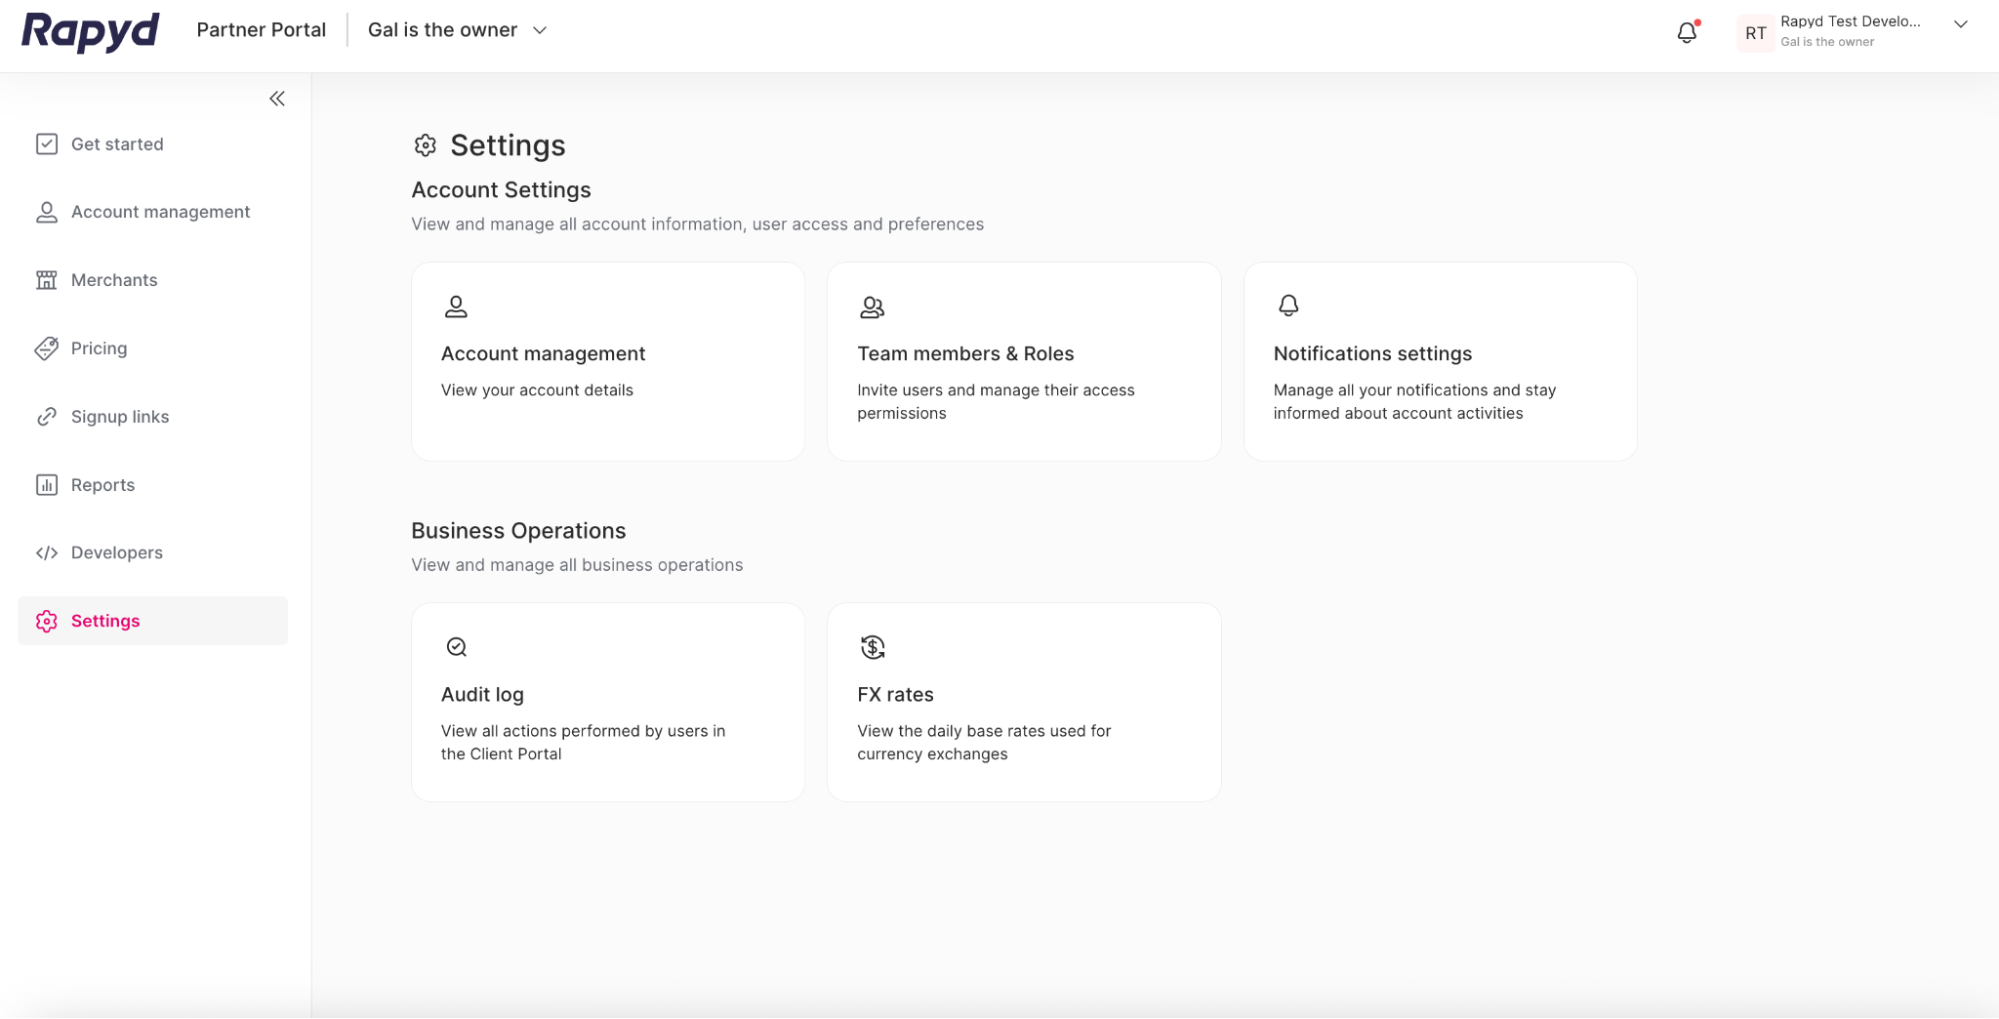
Task: Open the account dropdown chevron near RT avatar
Action: (1960, 24)
